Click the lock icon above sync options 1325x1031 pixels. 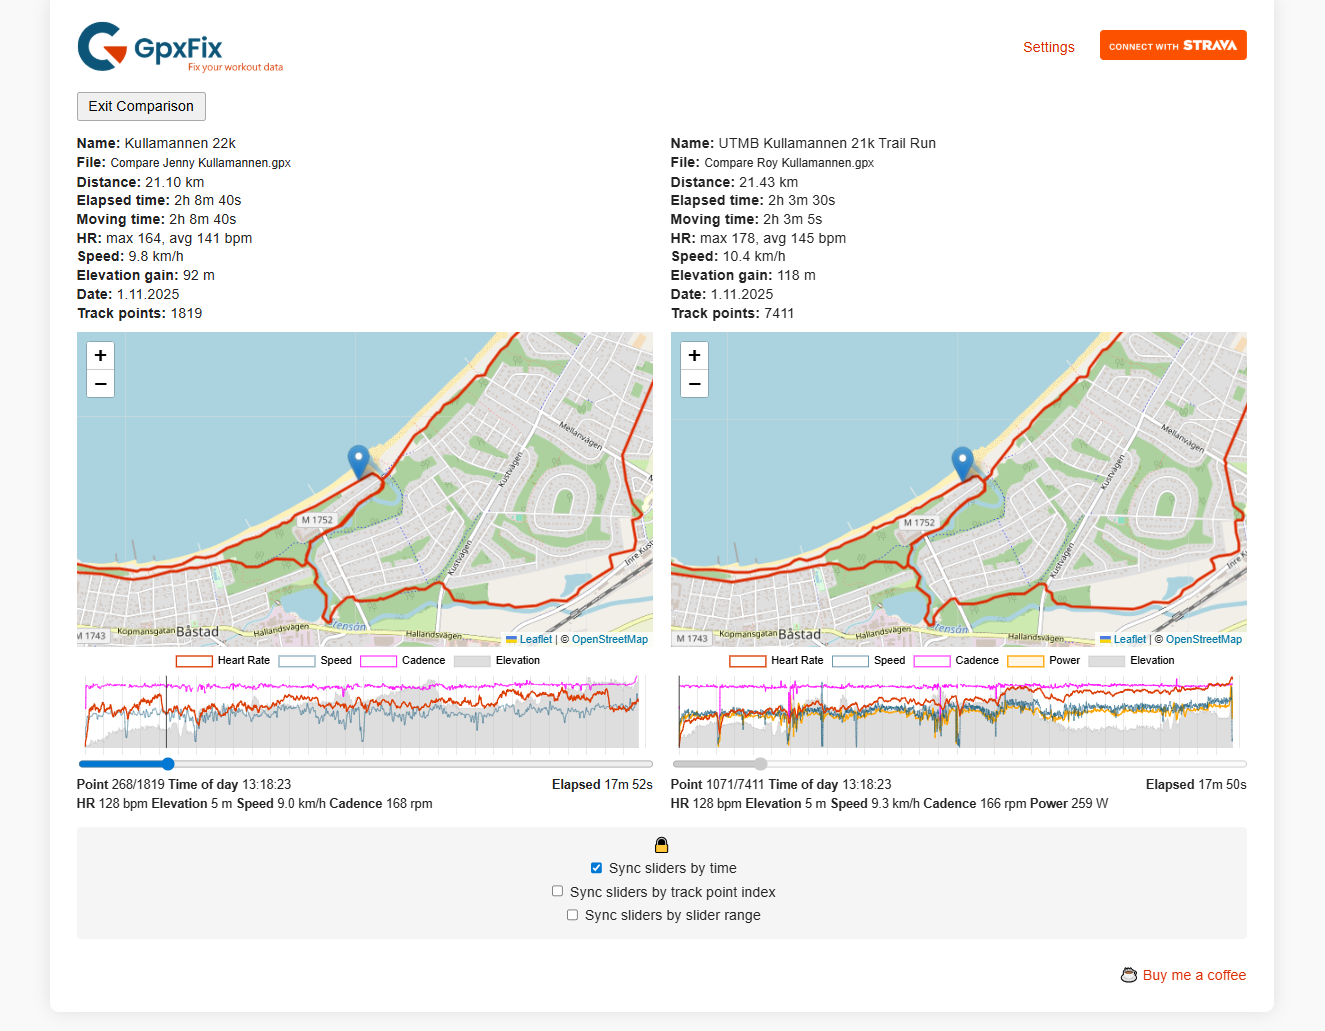click(x=662, y=844)
